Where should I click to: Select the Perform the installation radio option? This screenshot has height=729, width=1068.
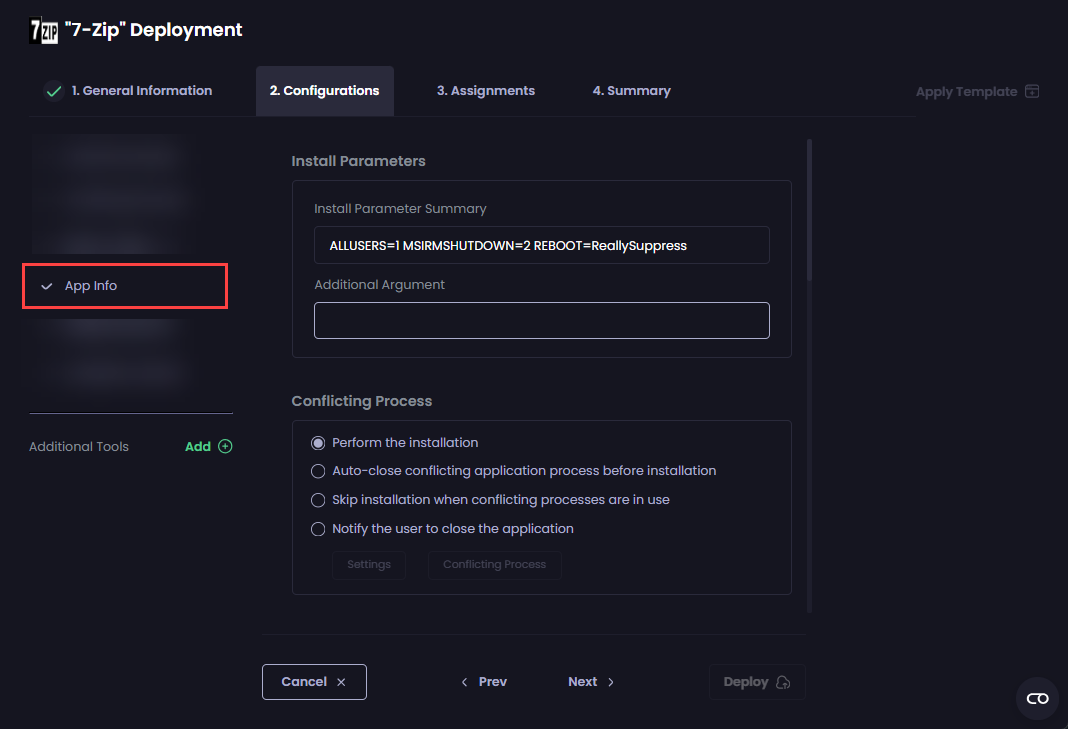[318, 443]
